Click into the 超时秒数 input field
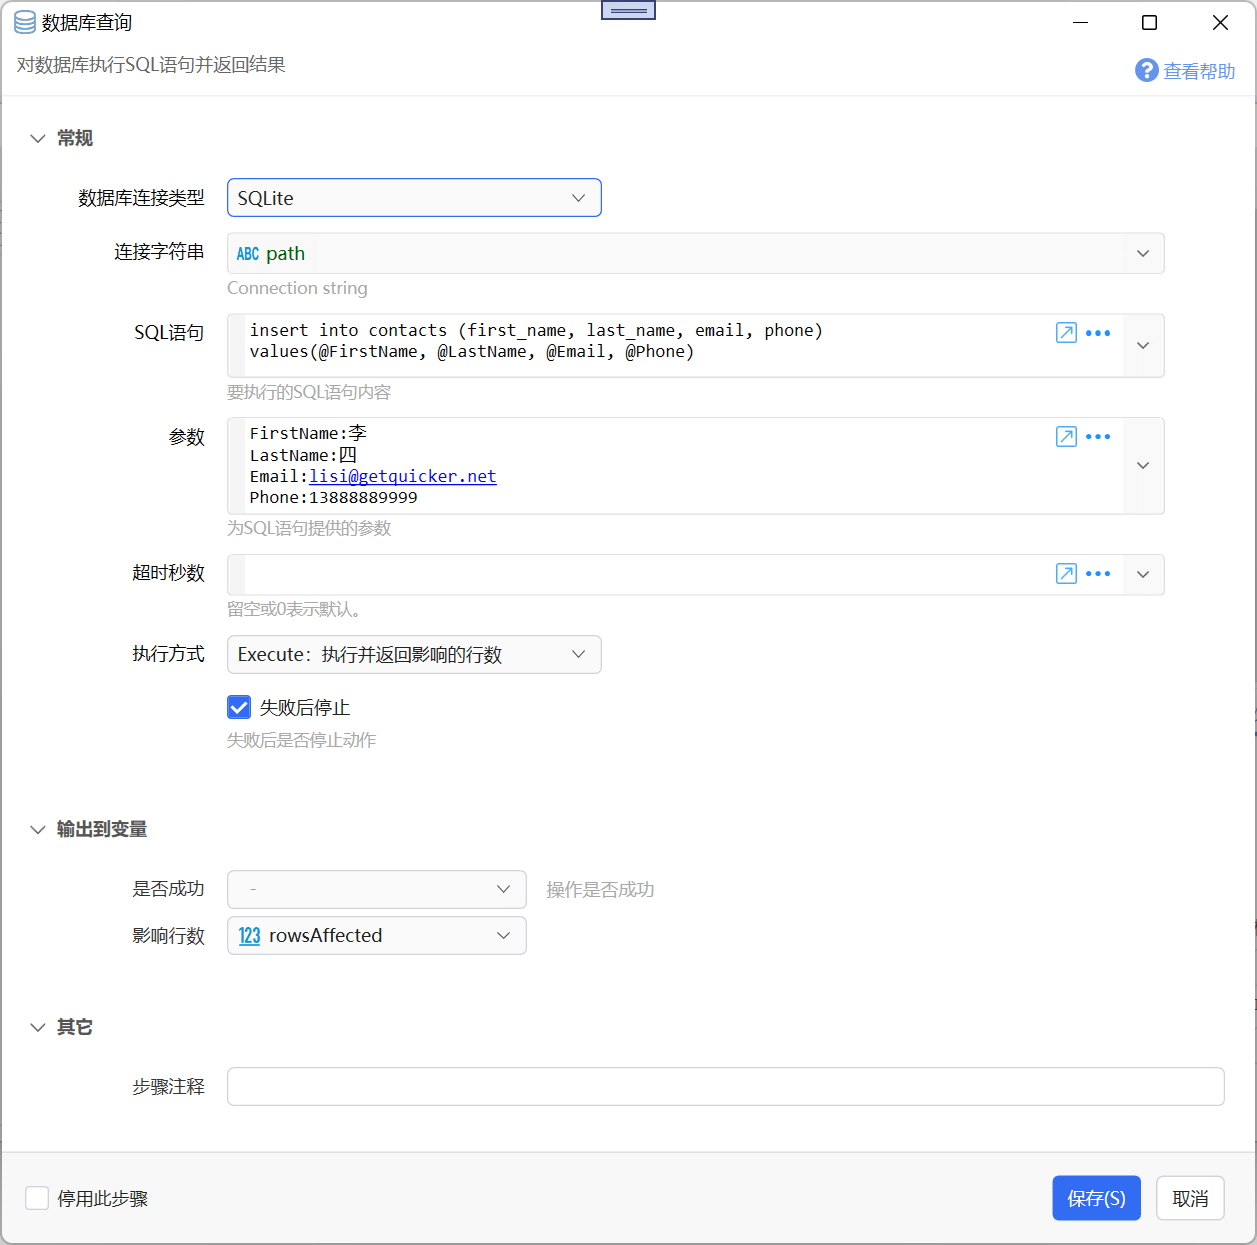The width and height of the screenshot is (1257, 1245). click(648, 575)
